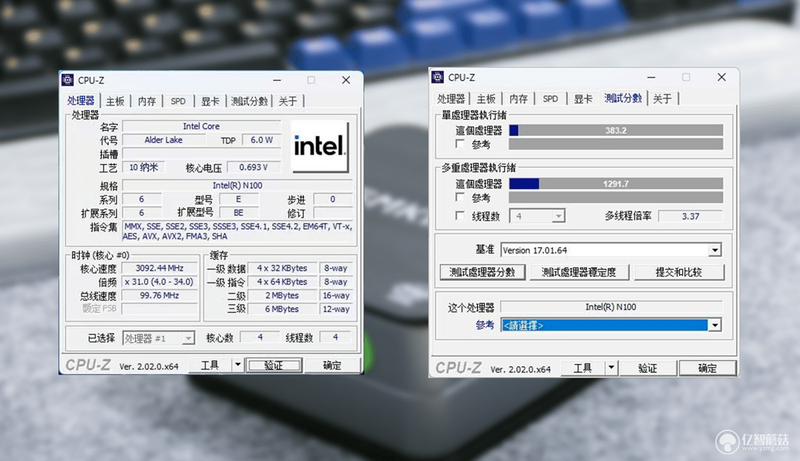Click 測試處理器分數 button
The image size is (800, 461).
click(x=482, y=272)
